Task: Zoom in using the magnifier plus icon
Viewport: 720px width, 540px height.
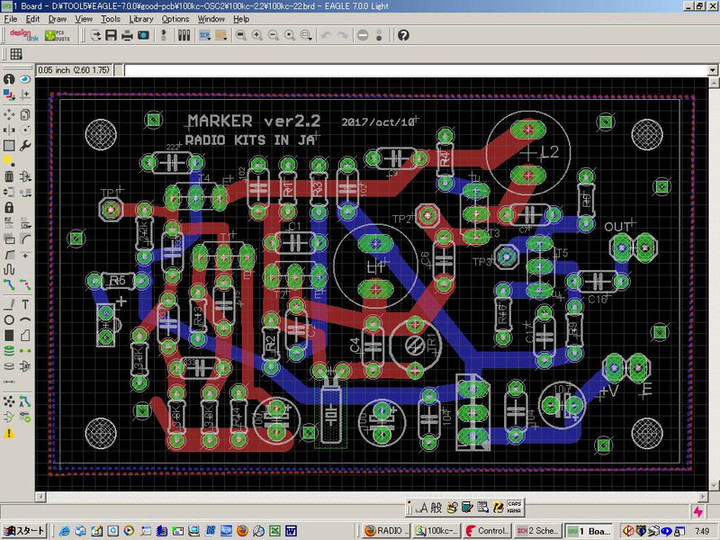Action: tap(257, 35)
